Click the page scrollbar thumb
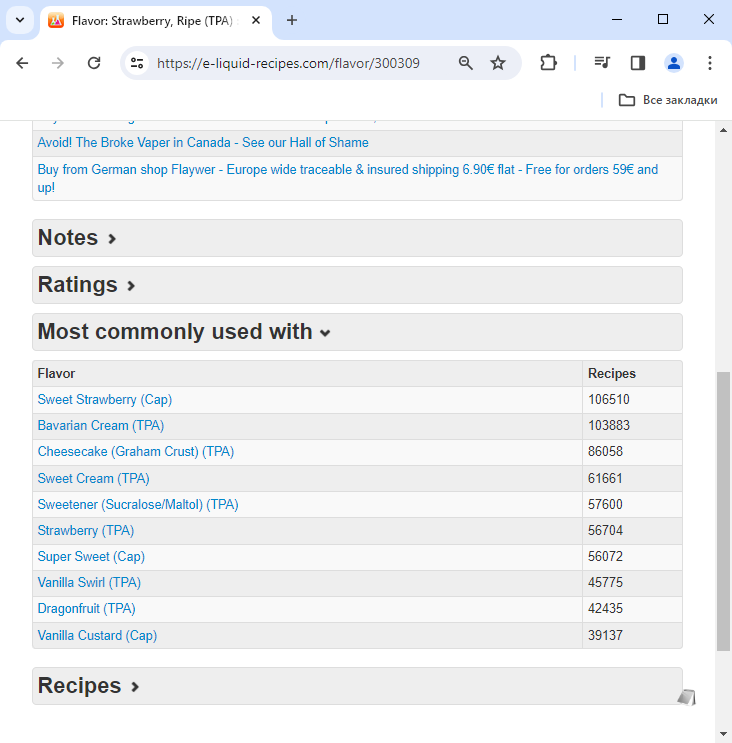Image resolution: width=732 pixels, height=743 pixels. (x=723, y=512)
